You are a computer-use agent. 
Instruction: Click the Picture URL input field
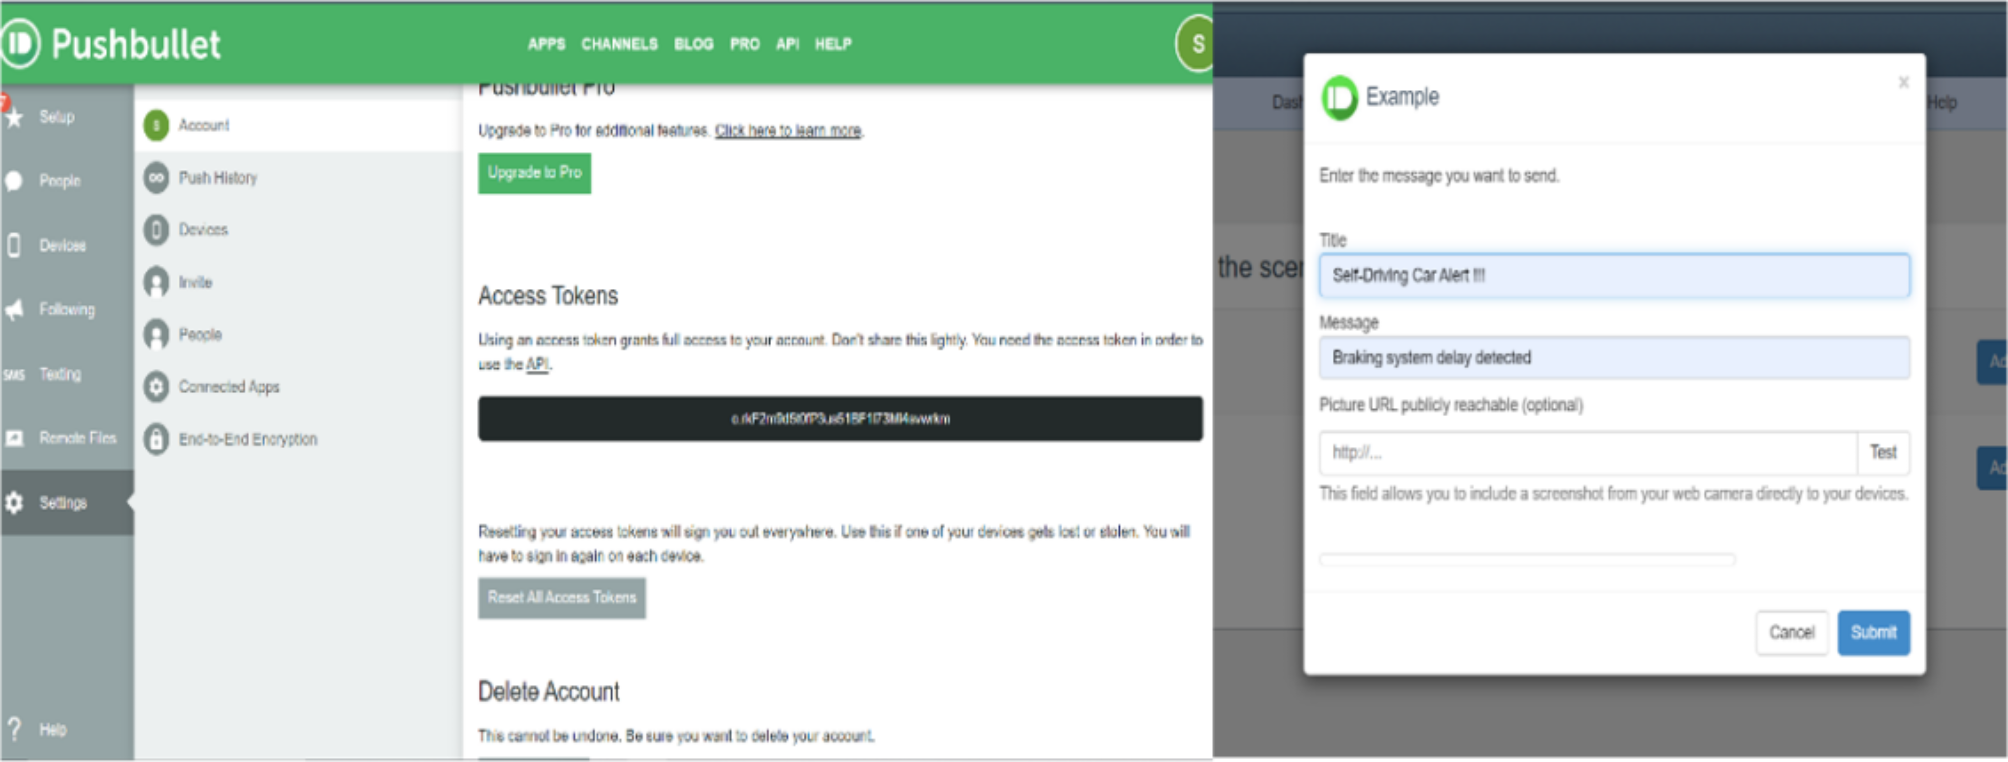(1588, 453)
